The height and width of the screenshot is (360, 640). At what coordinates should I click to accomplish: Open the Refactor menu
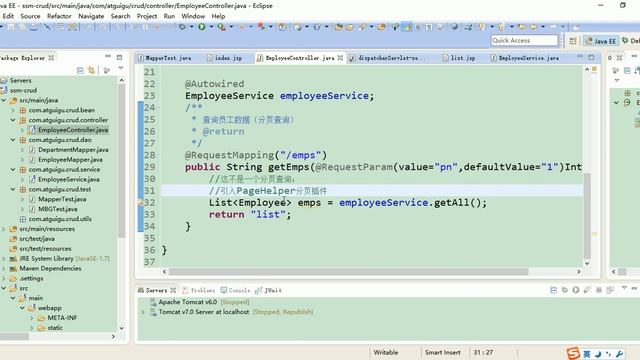59,16
